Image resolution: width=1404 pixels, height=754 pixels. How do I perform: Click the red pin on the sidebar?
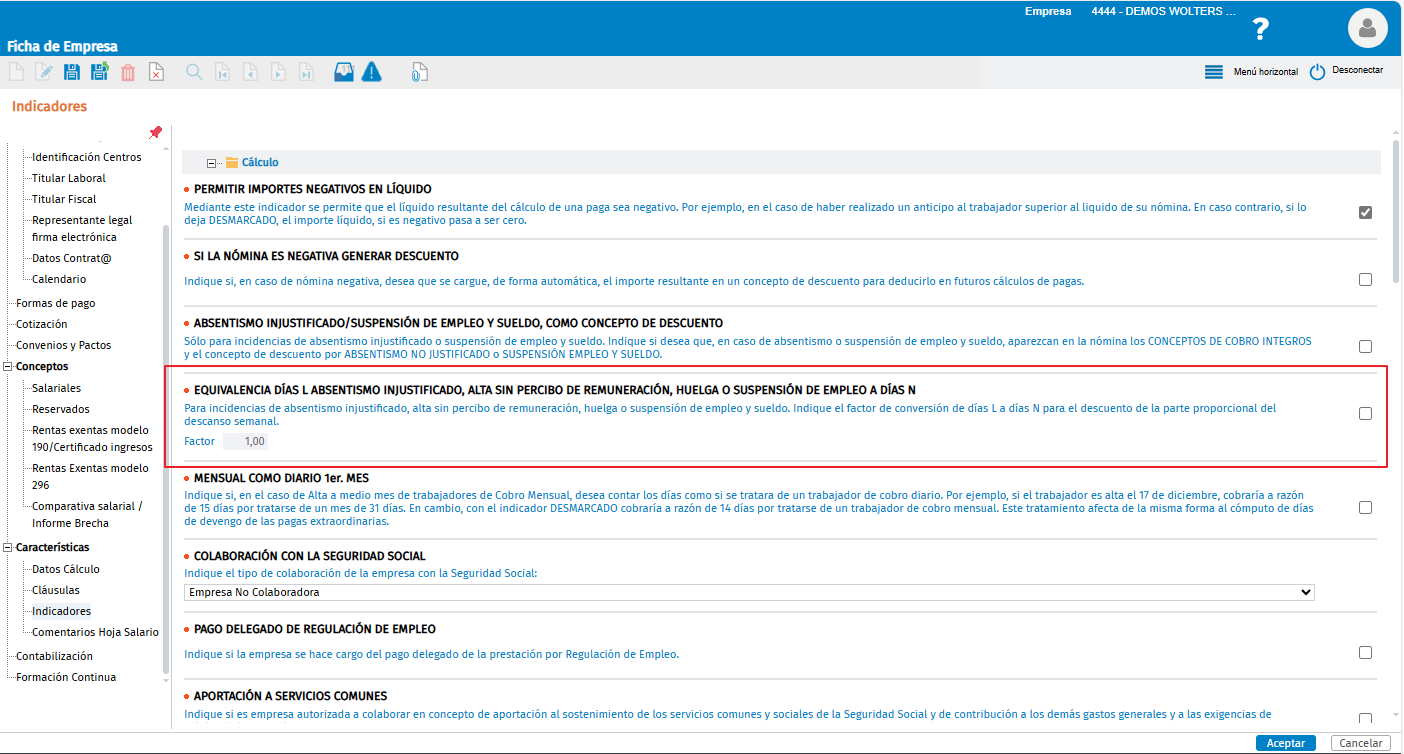155,132
